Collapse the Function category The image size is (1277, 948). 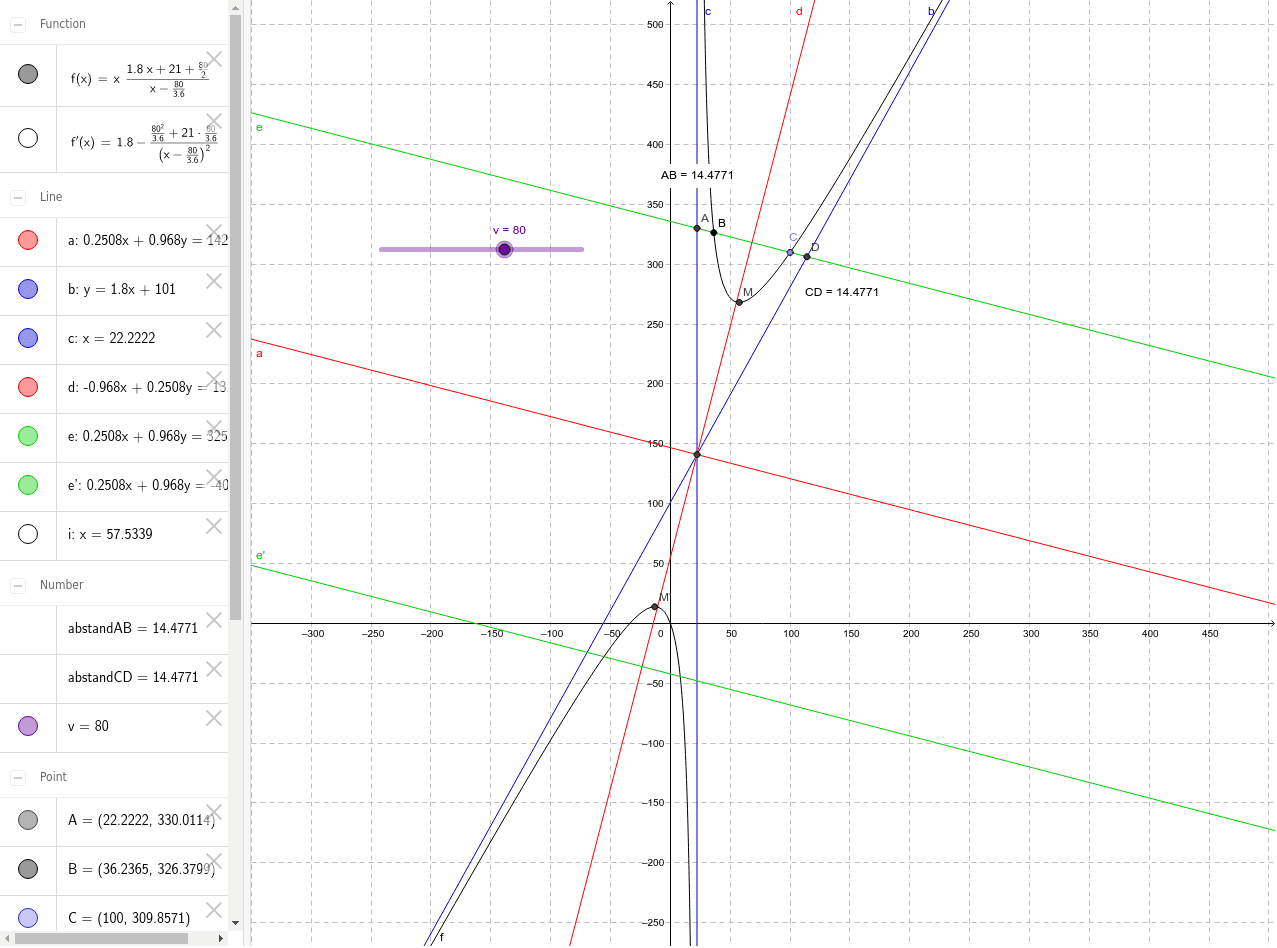[18, 24]
